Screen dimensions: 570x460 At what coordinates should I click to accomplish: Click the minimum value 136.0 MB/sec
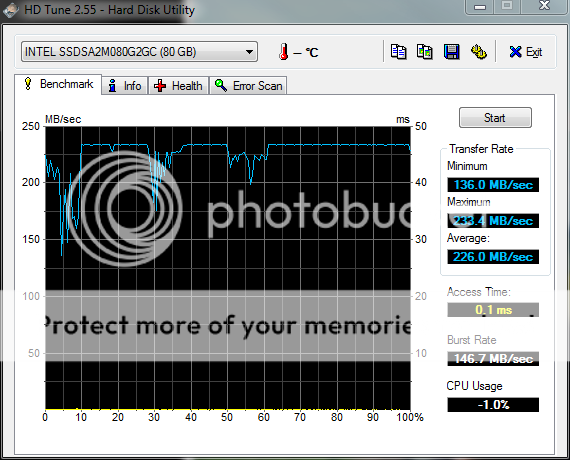pos(493,185)
